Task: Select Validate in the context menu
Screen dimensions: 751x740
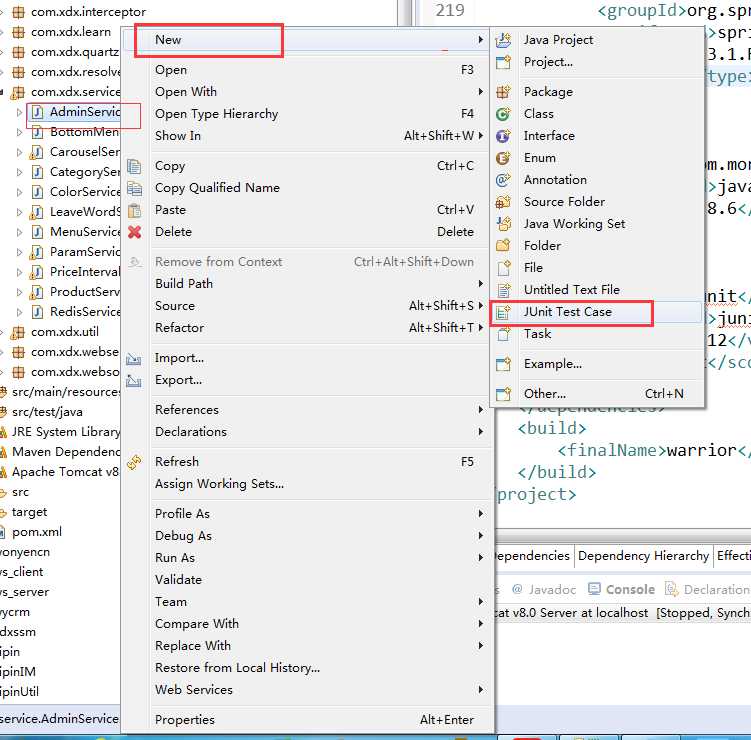Action: (x=306, y=580)
